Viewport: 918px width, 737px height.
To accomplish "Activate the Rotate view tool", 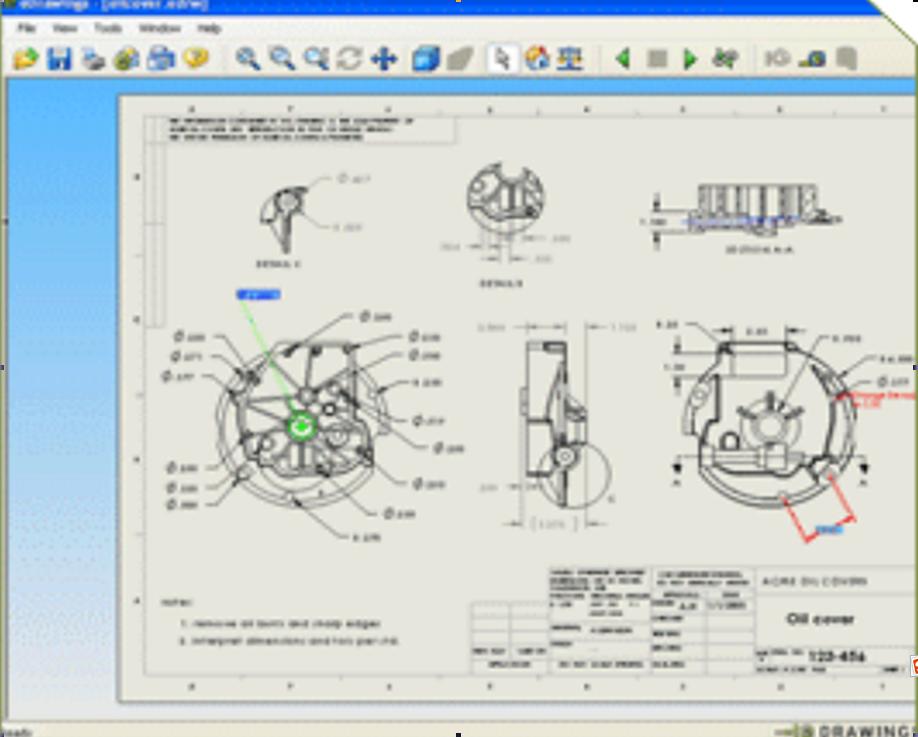I will click(x=349, y=59).
